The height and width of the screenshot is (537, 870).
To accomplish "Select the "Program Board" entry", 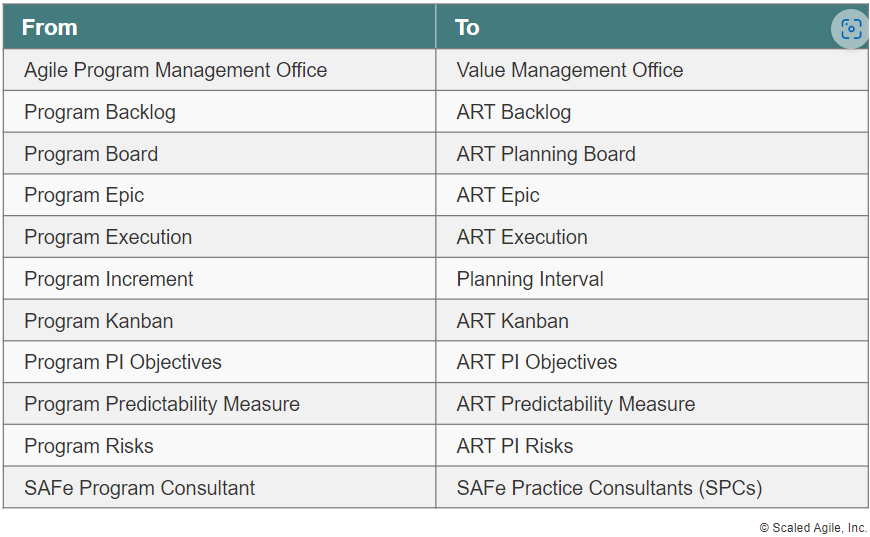I will 91,154.
